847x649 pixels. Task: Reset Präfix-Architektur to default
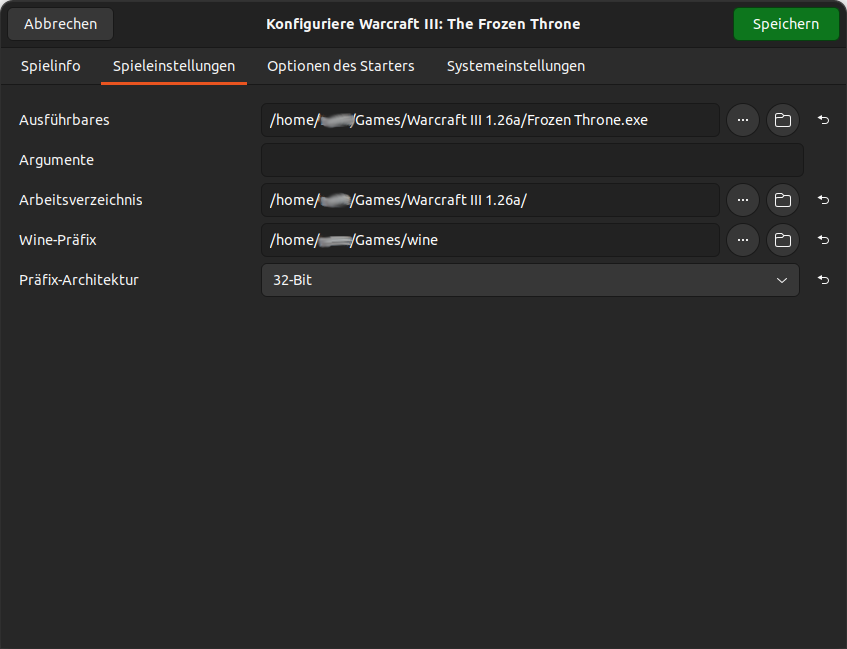[x=823, y=280]
